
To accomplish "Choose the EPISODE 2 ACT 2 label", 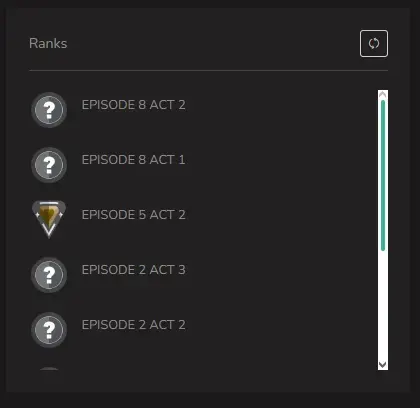I will [133, 325].
